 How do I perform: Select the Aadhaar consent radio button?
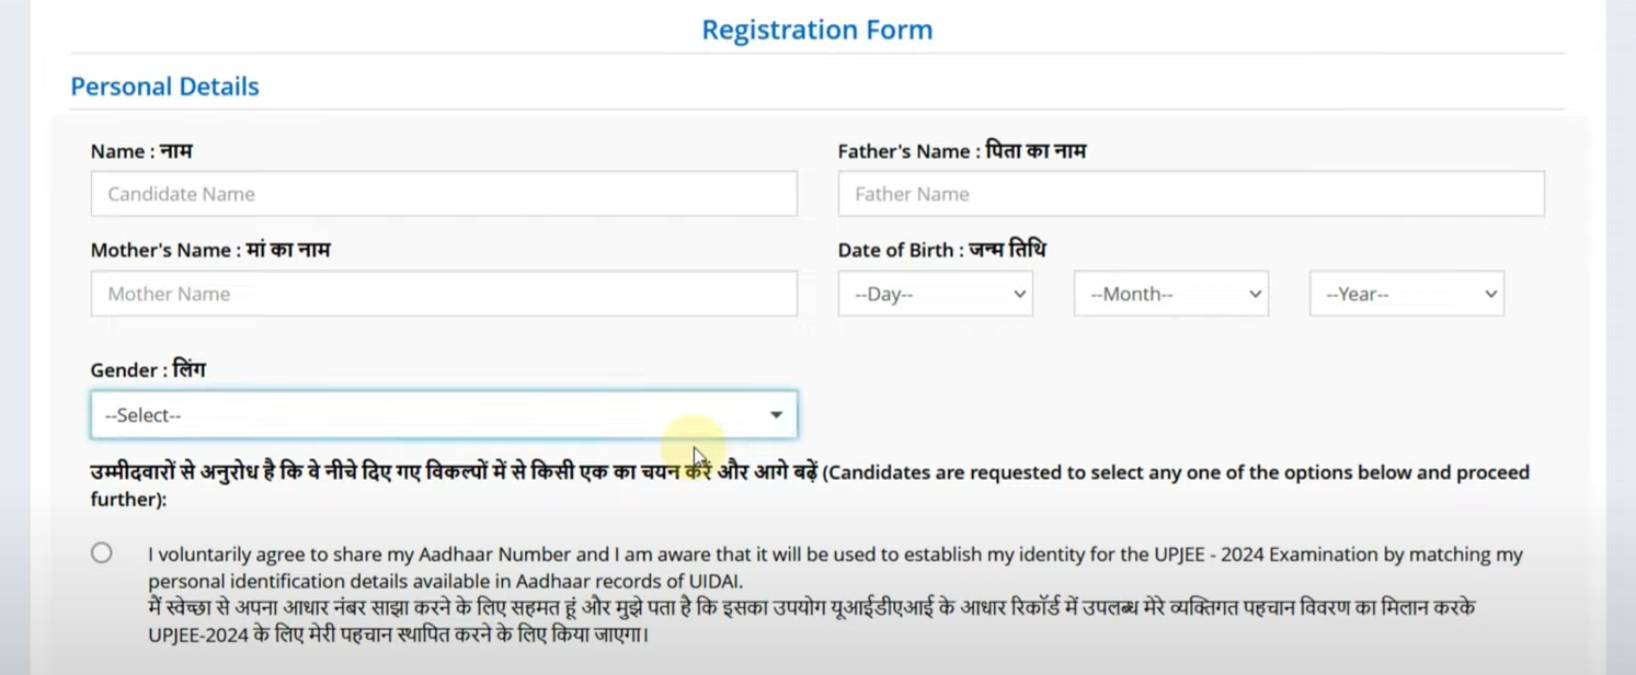click(102, 553)
